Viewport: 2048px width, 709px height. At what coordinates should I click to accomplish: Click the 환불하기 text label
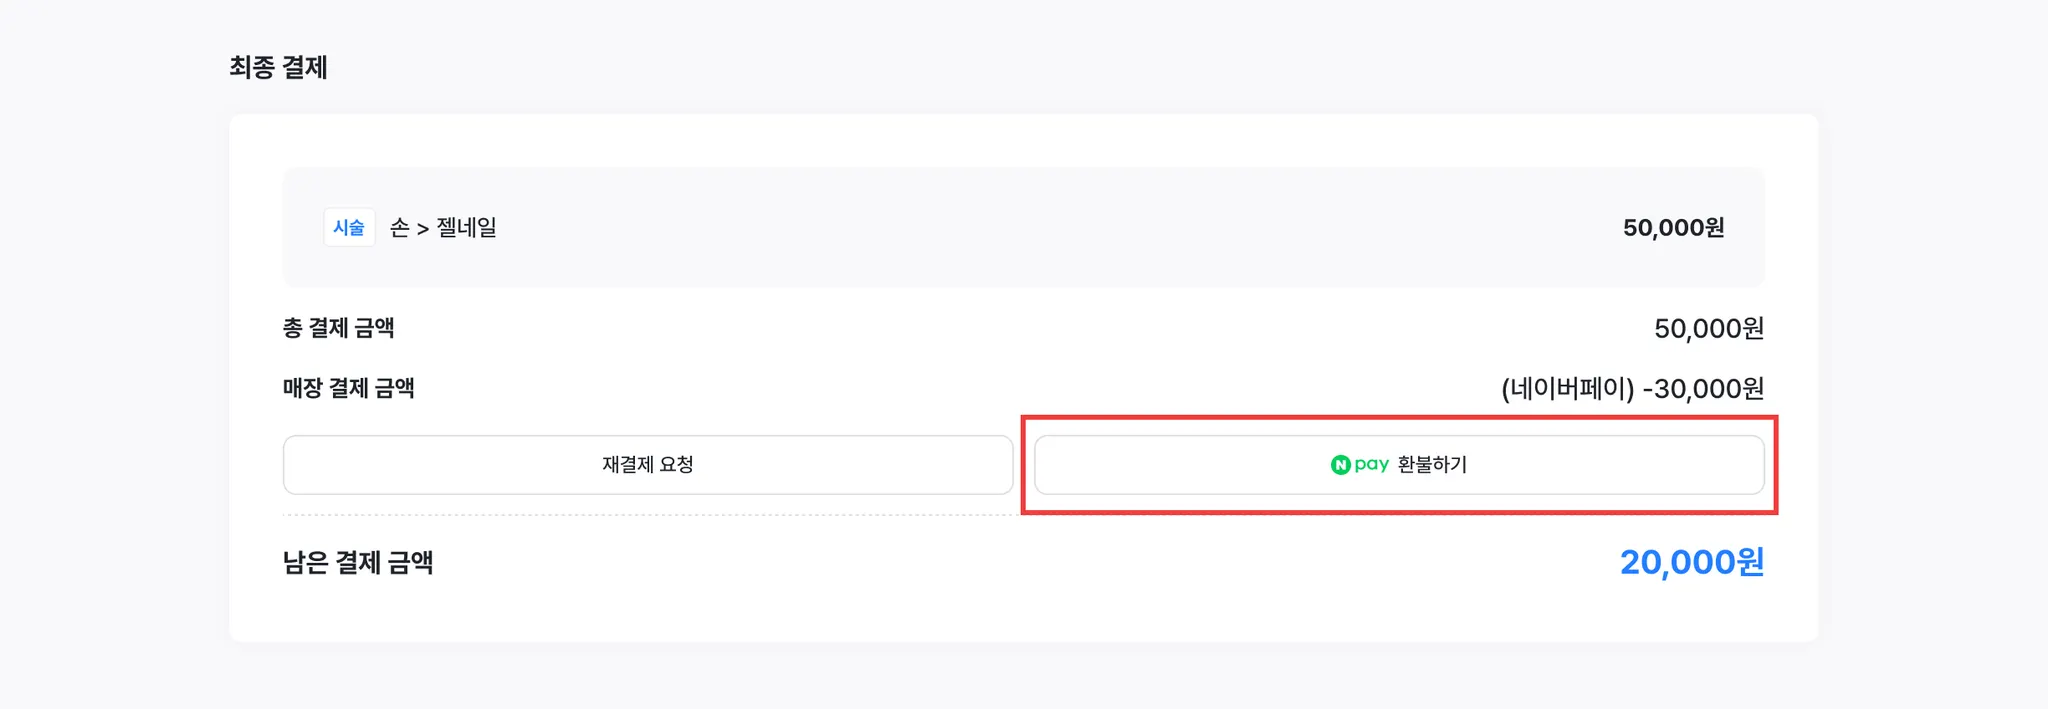click(x=1432, y=465)
